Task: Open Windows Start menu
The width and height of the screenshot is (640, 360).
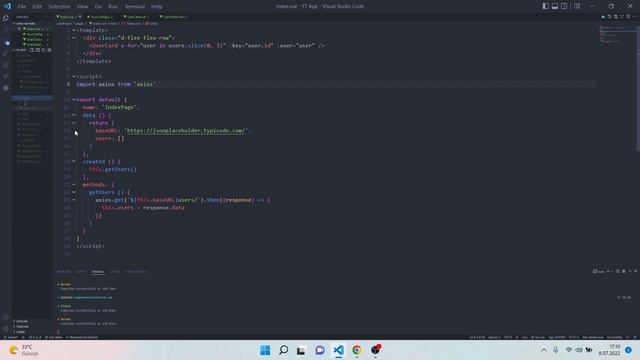Action: point(265,350)
